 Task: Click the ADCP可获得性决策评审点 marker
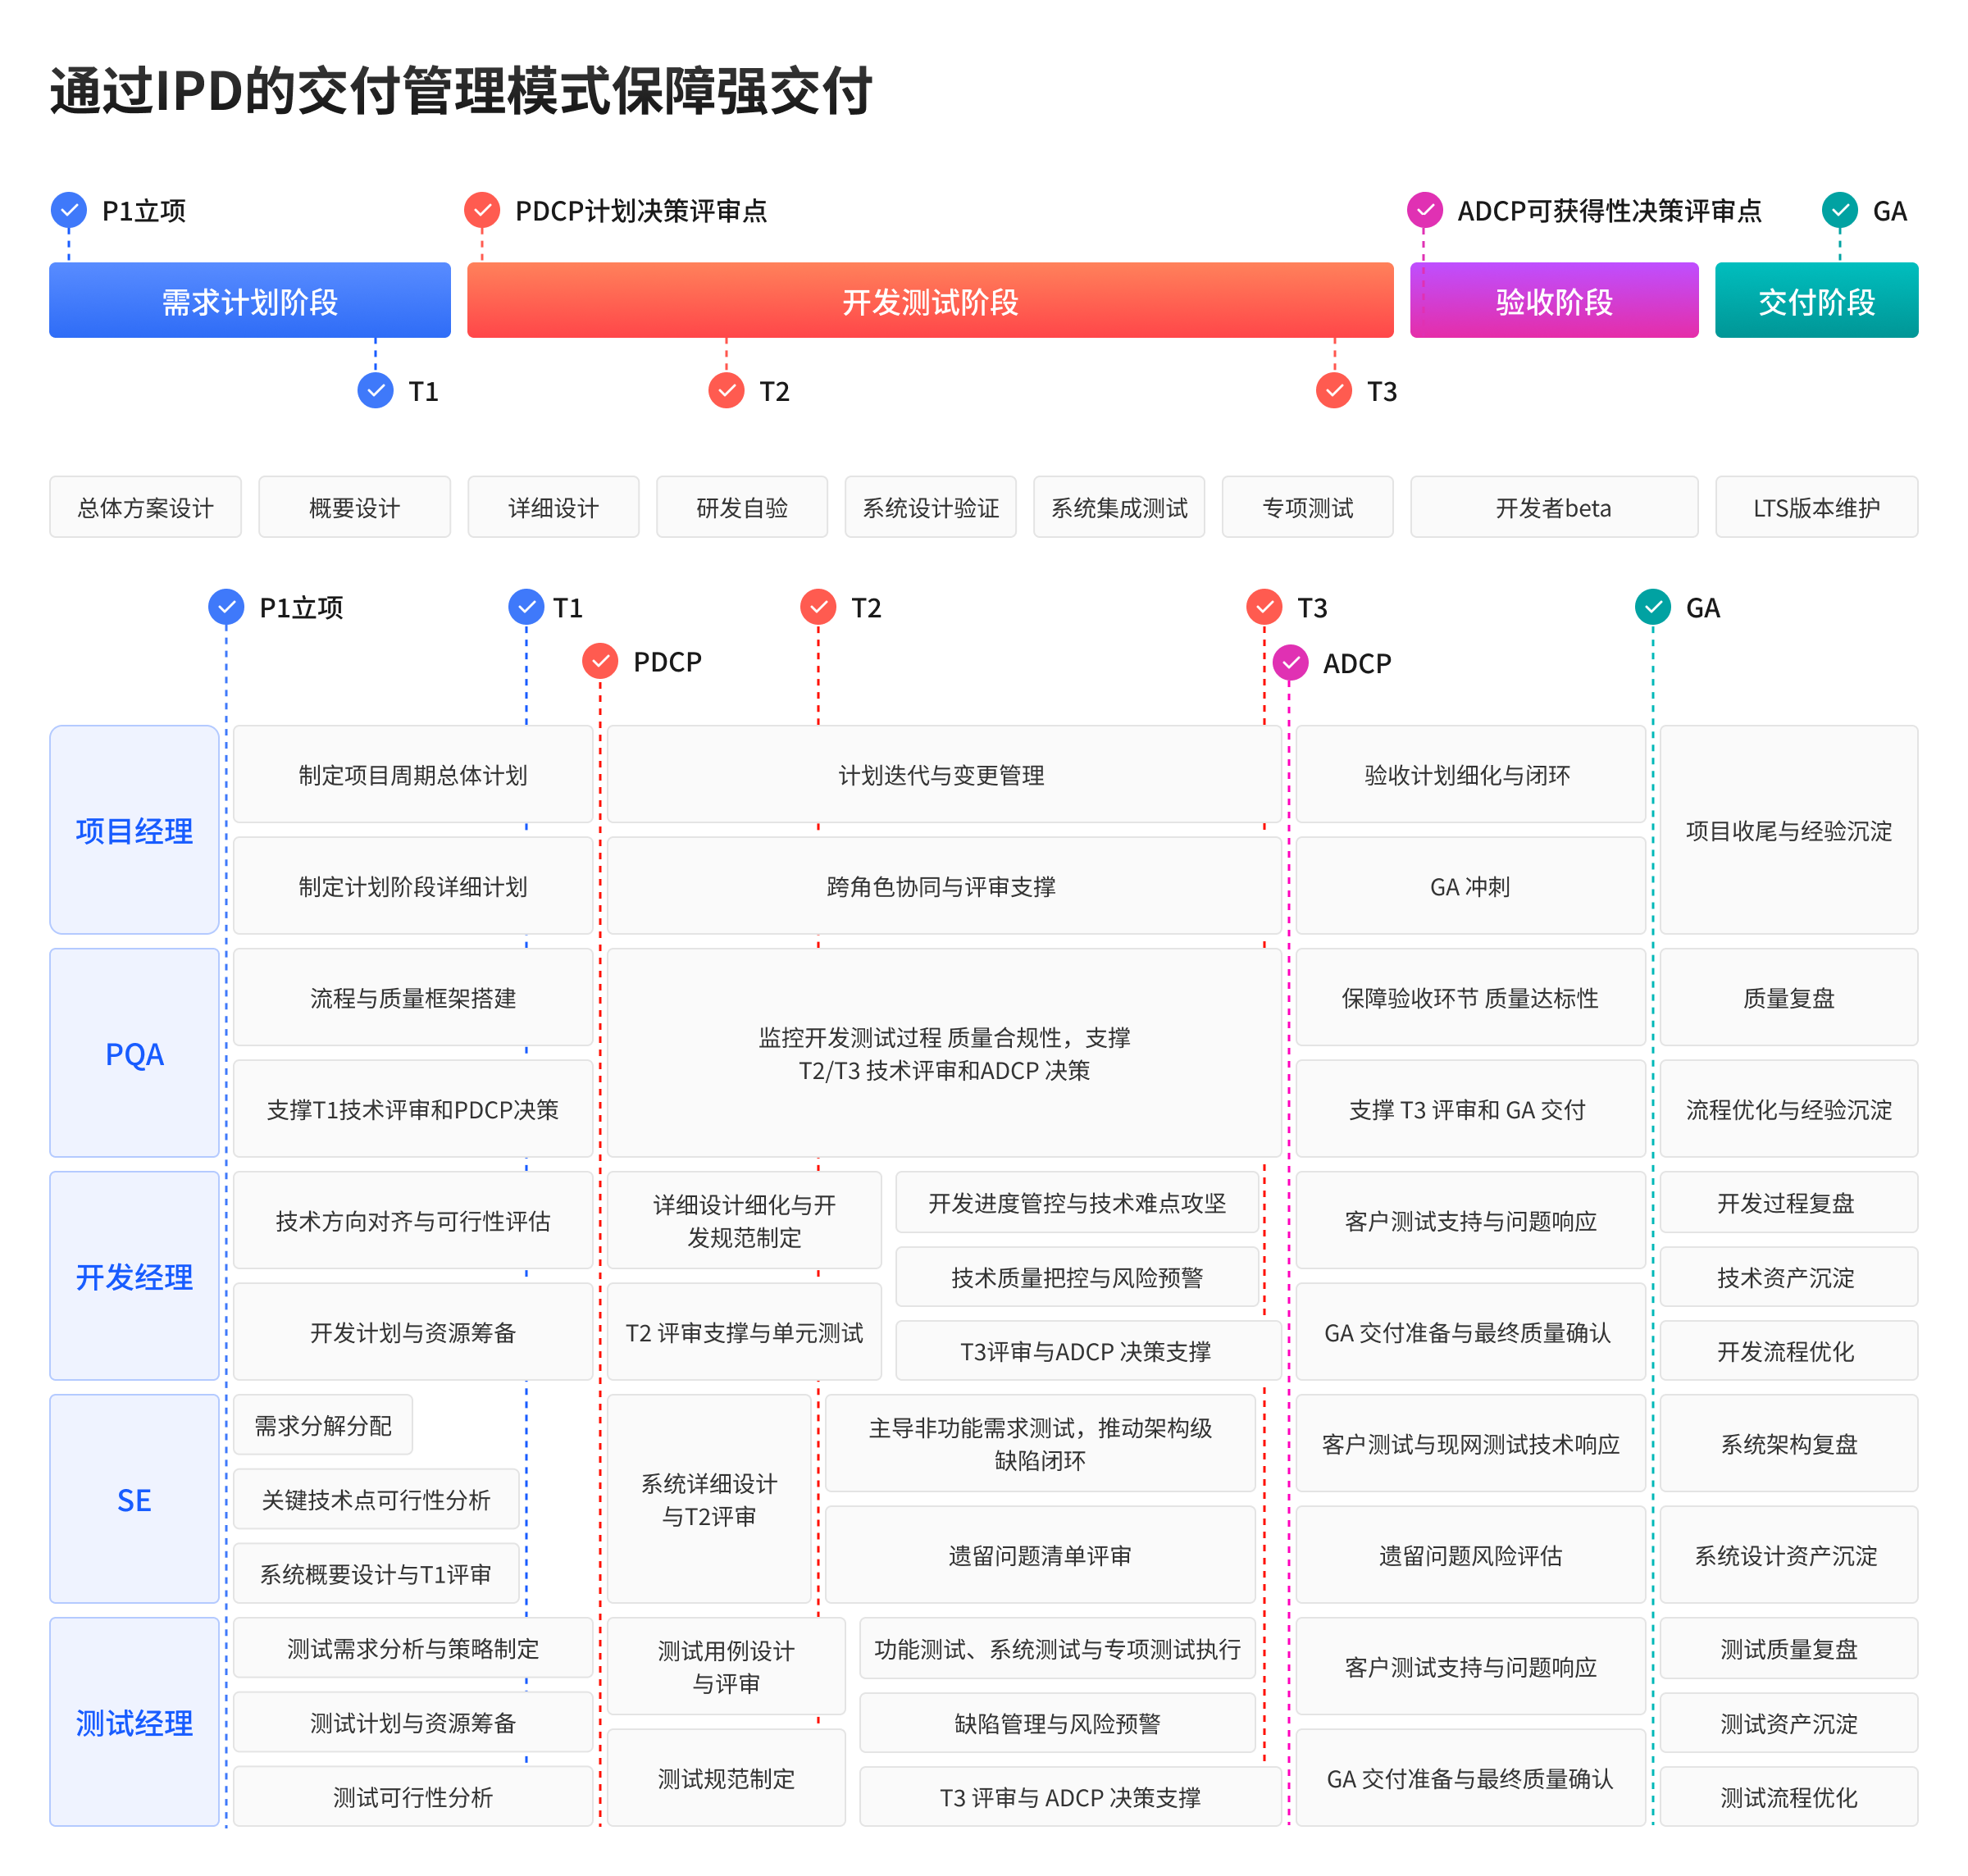(1424, 211)
